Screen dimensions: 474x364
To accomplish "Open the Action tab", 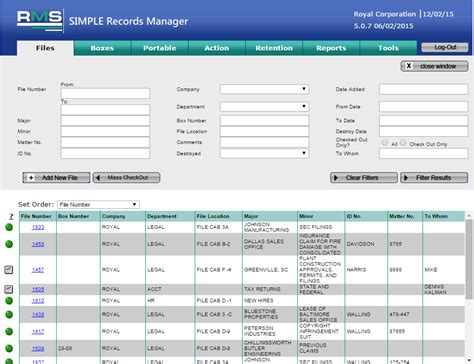I will pyautogui.click(x=217, y=48).
